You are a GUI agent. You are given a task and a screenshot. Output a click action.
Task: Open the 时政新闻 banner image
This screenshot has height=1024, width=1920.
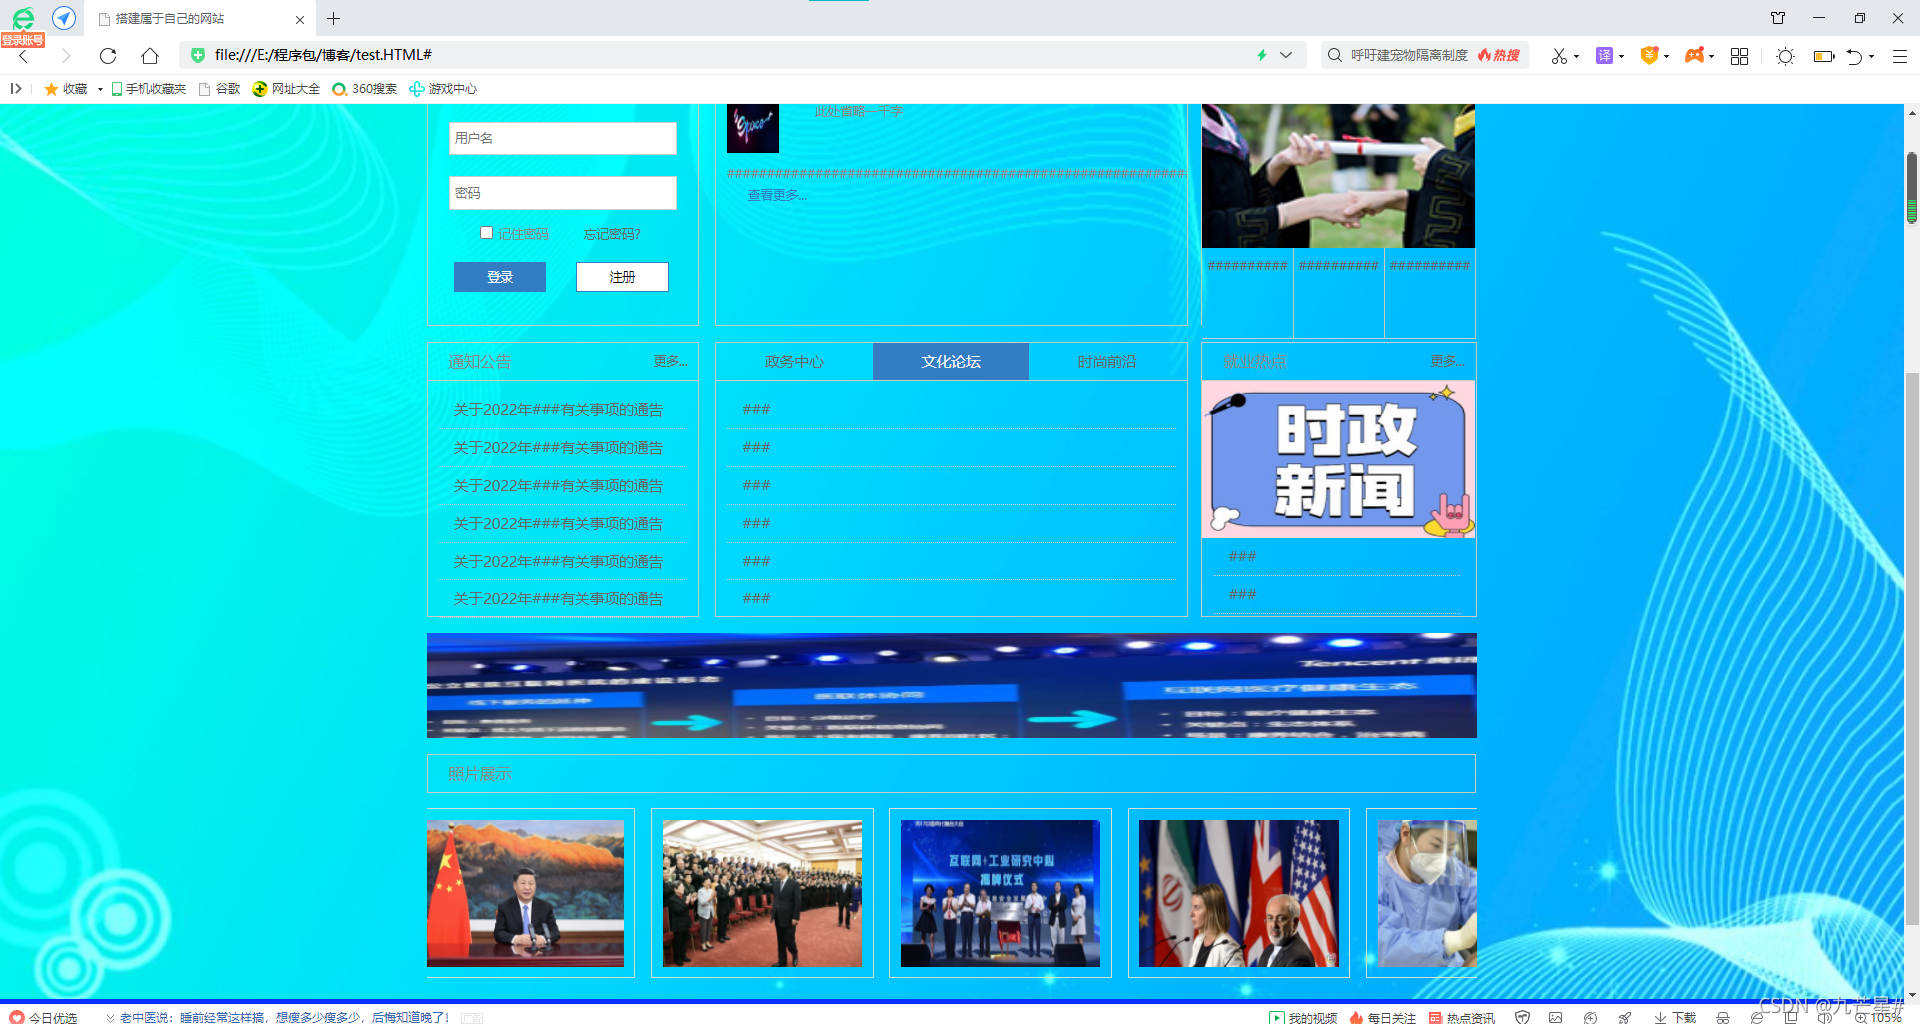tap(1338, 459)
